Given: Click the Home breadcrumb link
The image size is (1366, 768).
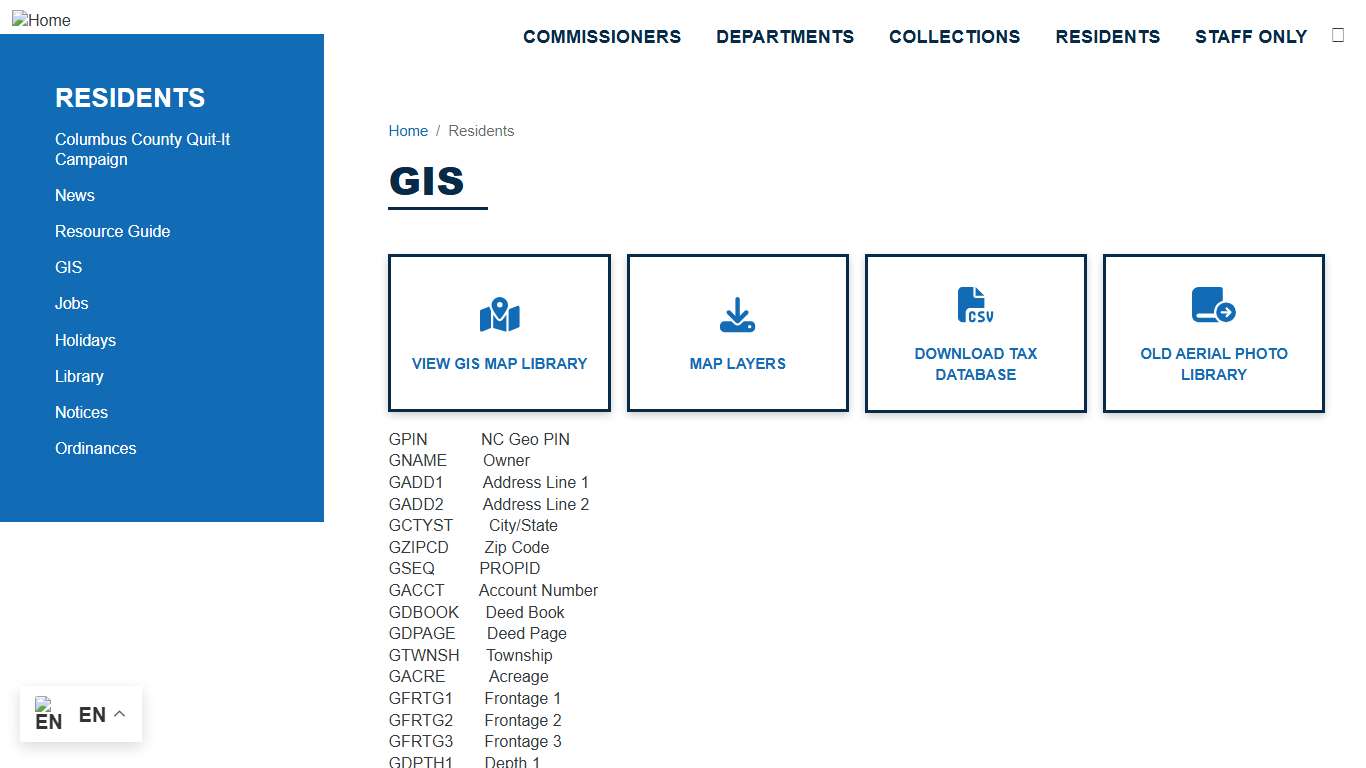Looking at the screenshot, I should [x=408, y=131].
